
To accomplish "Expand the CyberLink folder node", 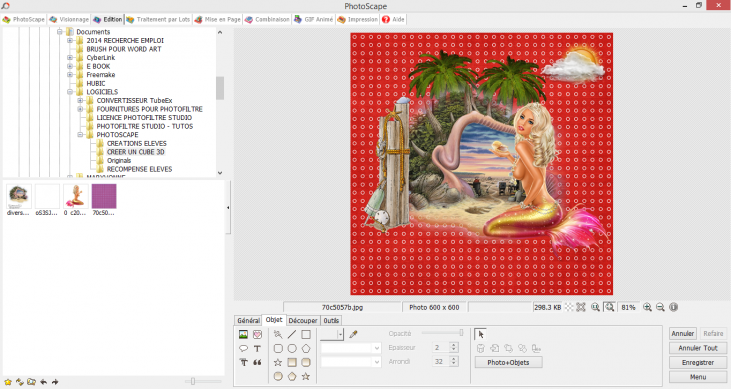I will tap(70, 58).
